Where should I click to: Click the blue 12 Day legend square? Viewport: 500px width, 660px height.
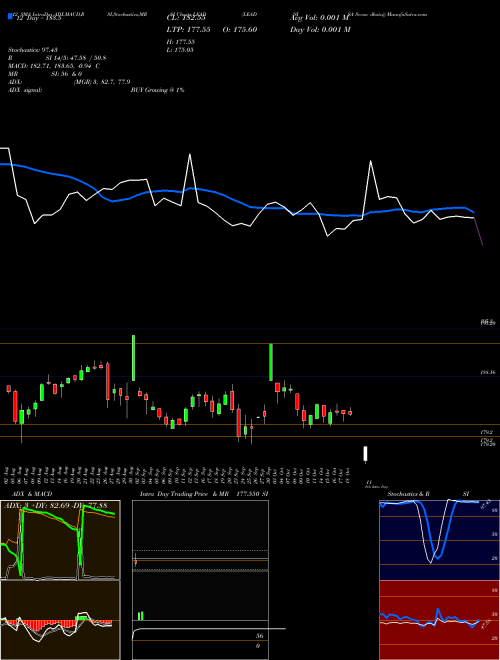pyautogui.click(x=10, y=16)
